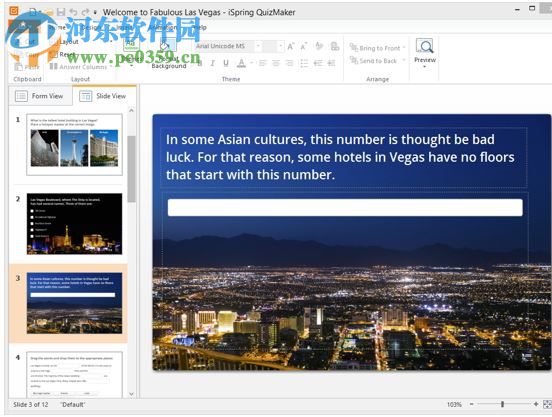This screenshot has width=552, height=417.
Task: Select slide 2 thumbnail with black background
Action: 74,224
